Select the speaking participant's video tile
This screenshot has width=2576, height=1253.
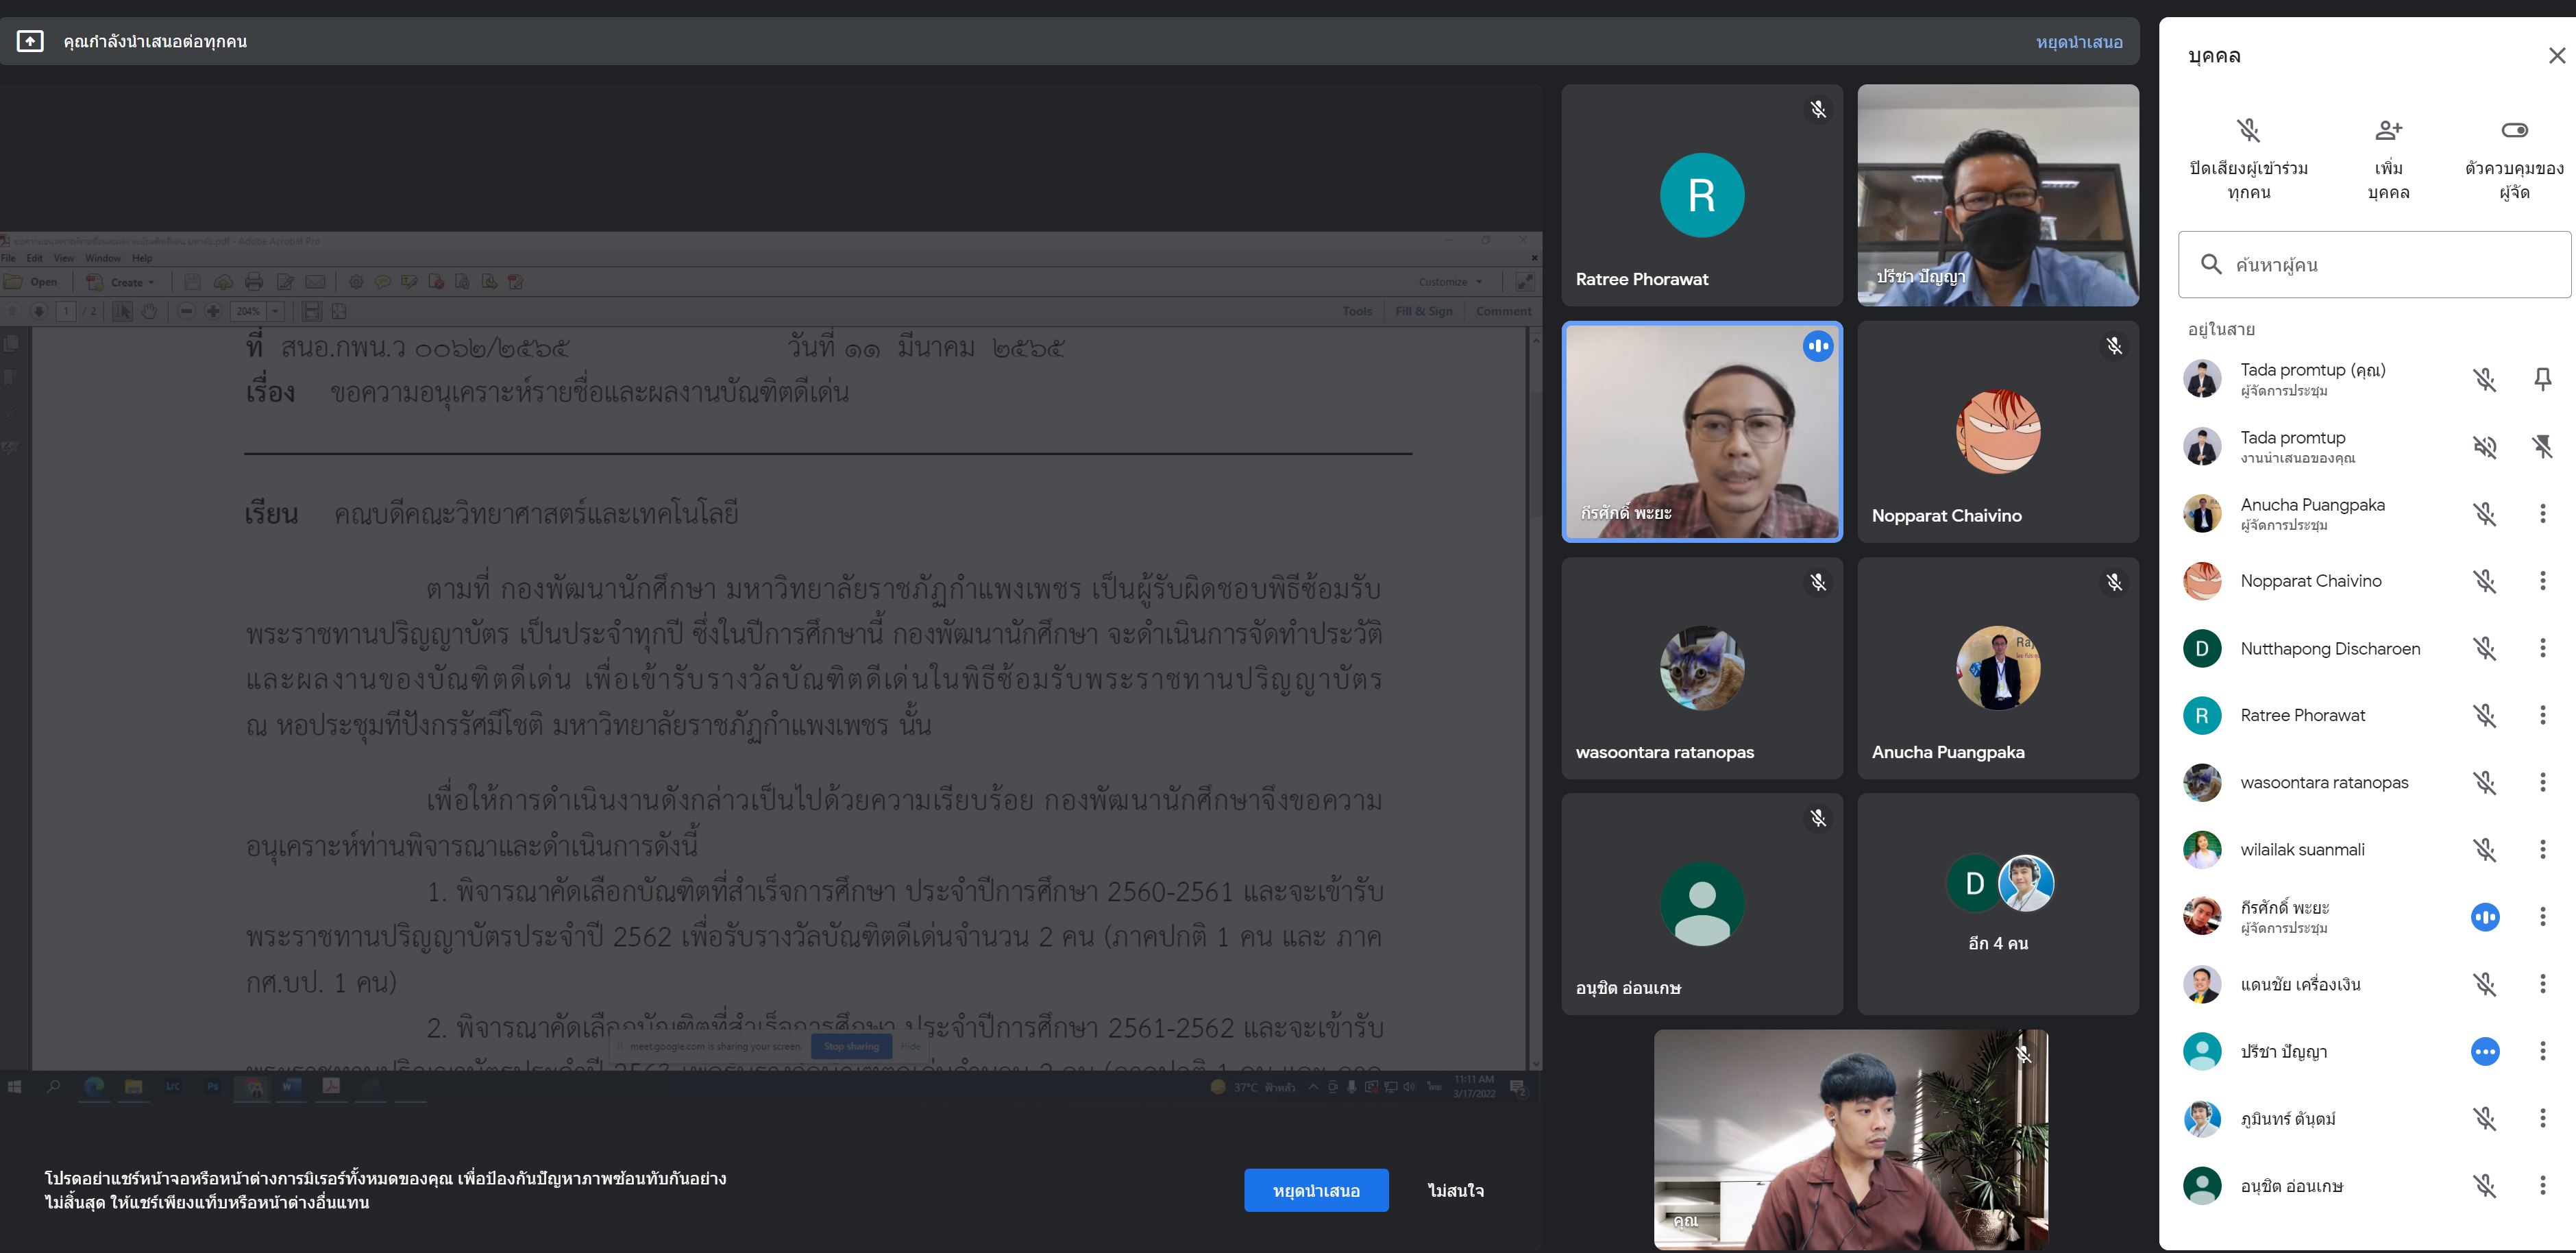point(1701,432)
